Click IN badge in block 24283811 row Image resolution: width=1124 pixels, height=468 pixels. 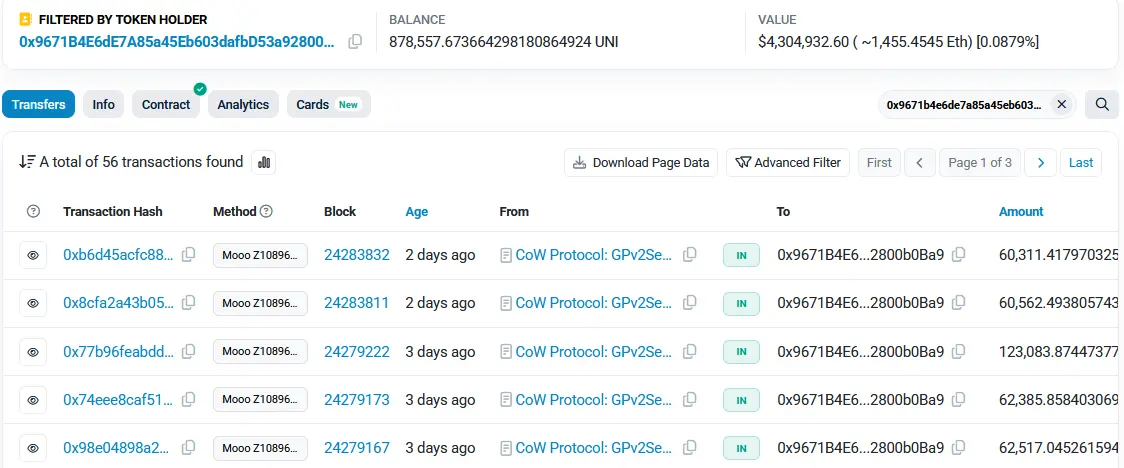741,303
